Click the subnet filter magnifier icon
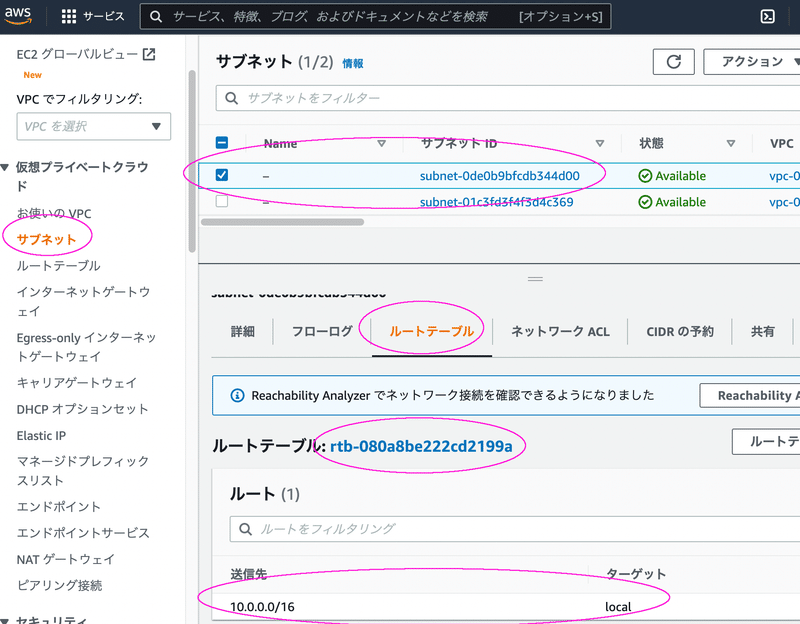Viewport: 800px width, 624px height. click(231, 98)
